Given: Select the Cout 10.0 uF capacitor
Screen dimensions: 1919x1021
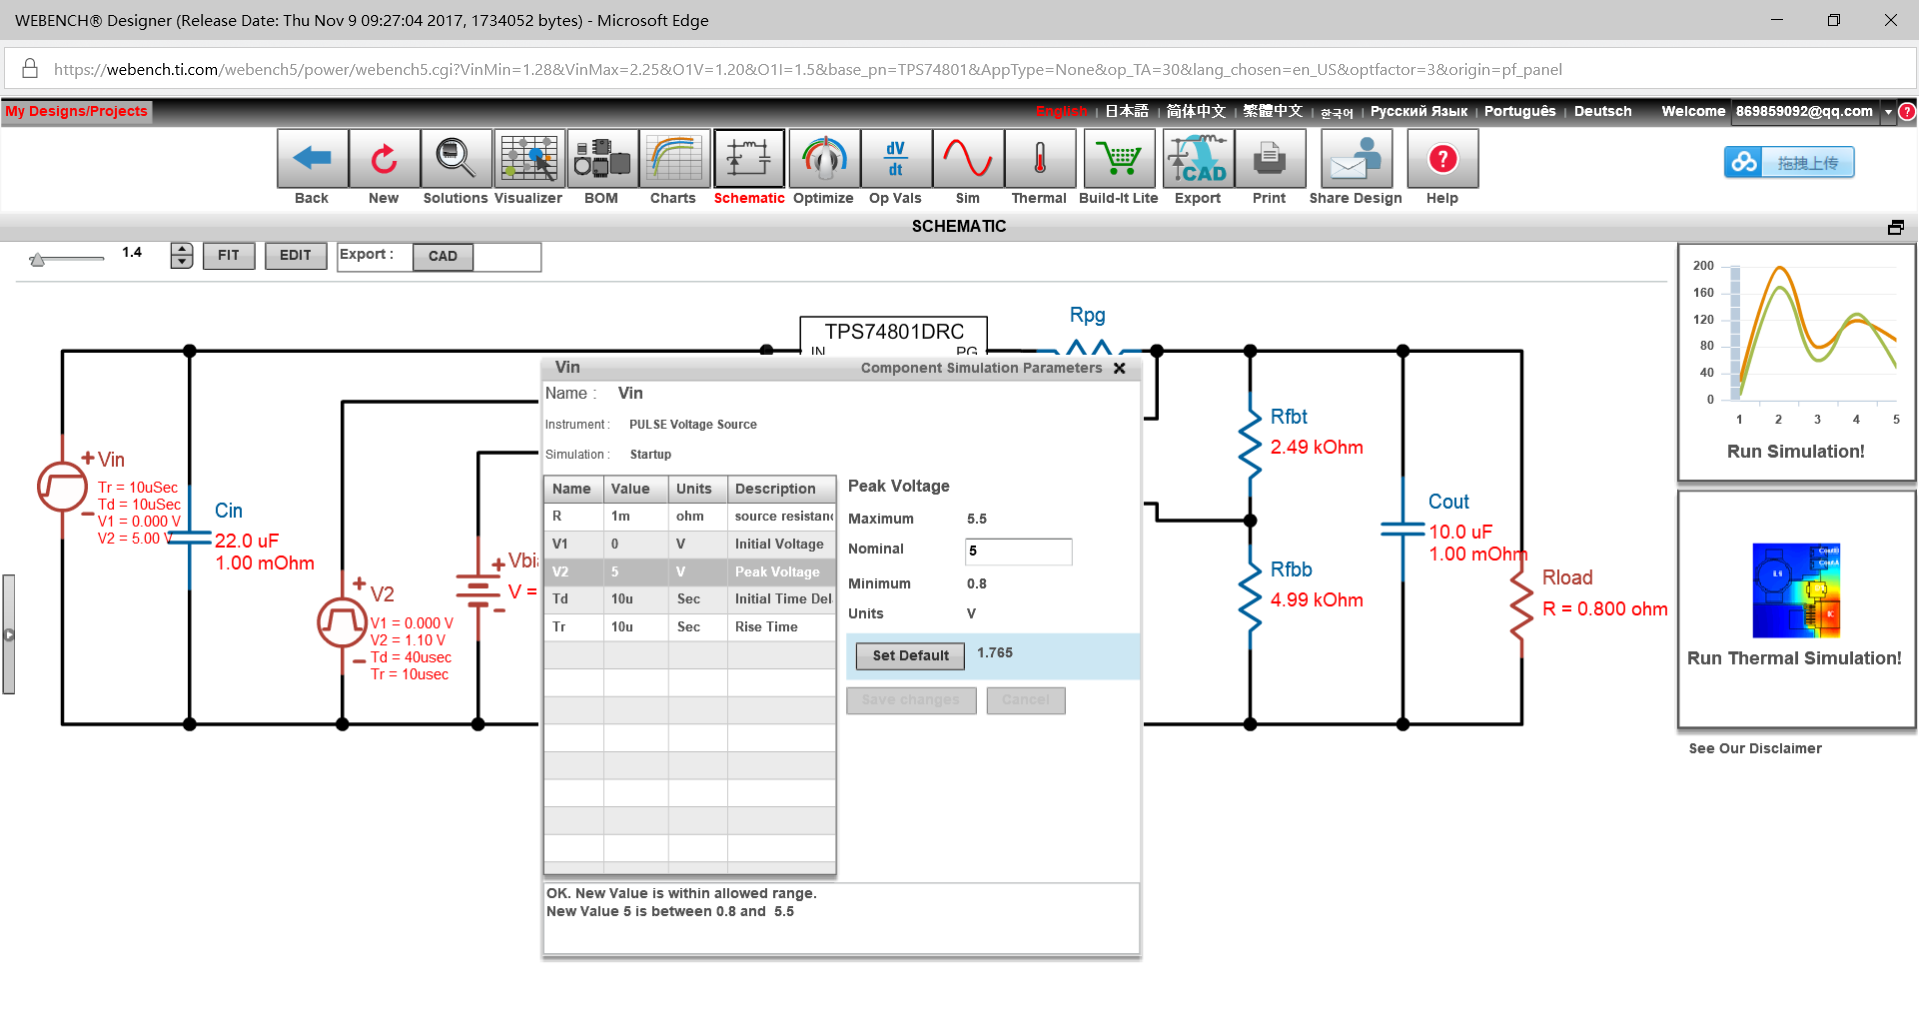Looking at the screenshot, I should [1402, 530].
